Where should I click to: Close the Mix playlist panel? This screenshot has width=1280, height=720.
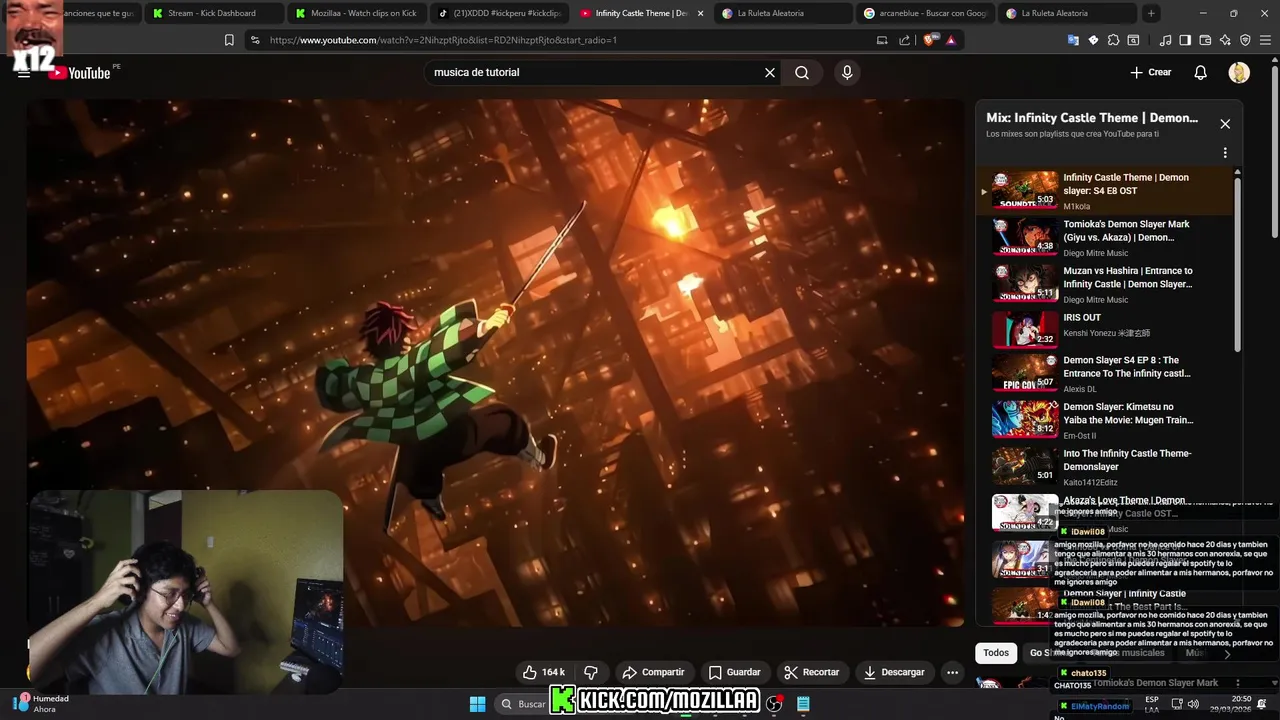pos(1225,124)
